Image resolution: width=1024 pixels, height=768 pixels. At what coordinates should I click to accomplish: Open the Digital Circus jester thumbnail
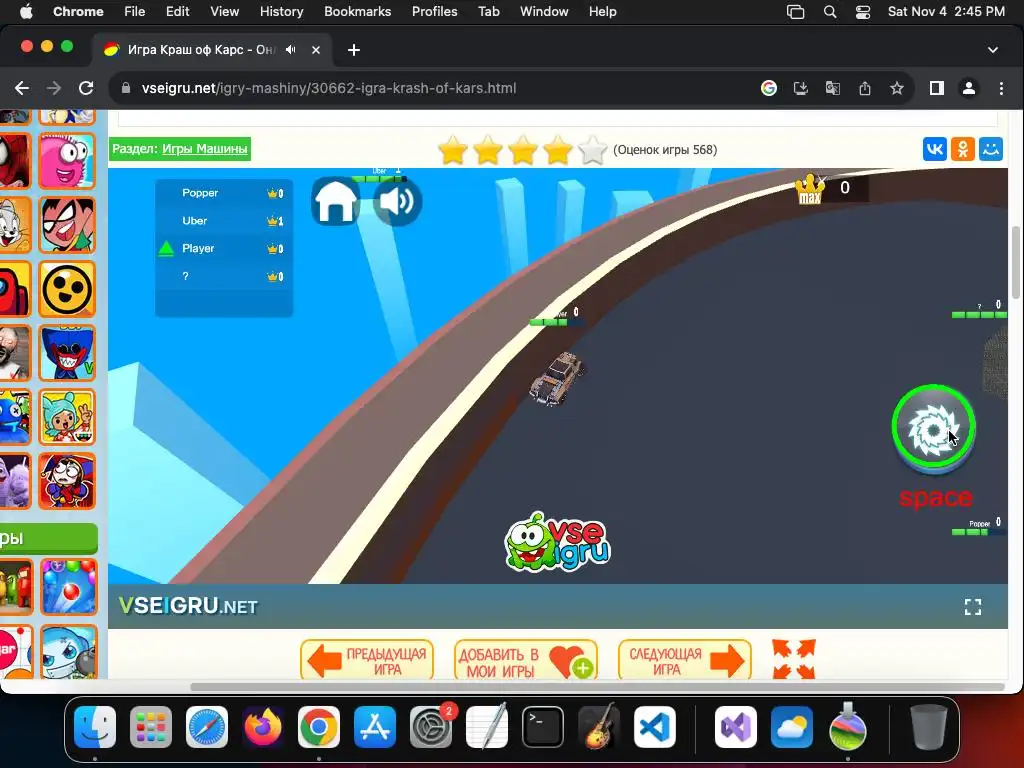click(67, 481)
